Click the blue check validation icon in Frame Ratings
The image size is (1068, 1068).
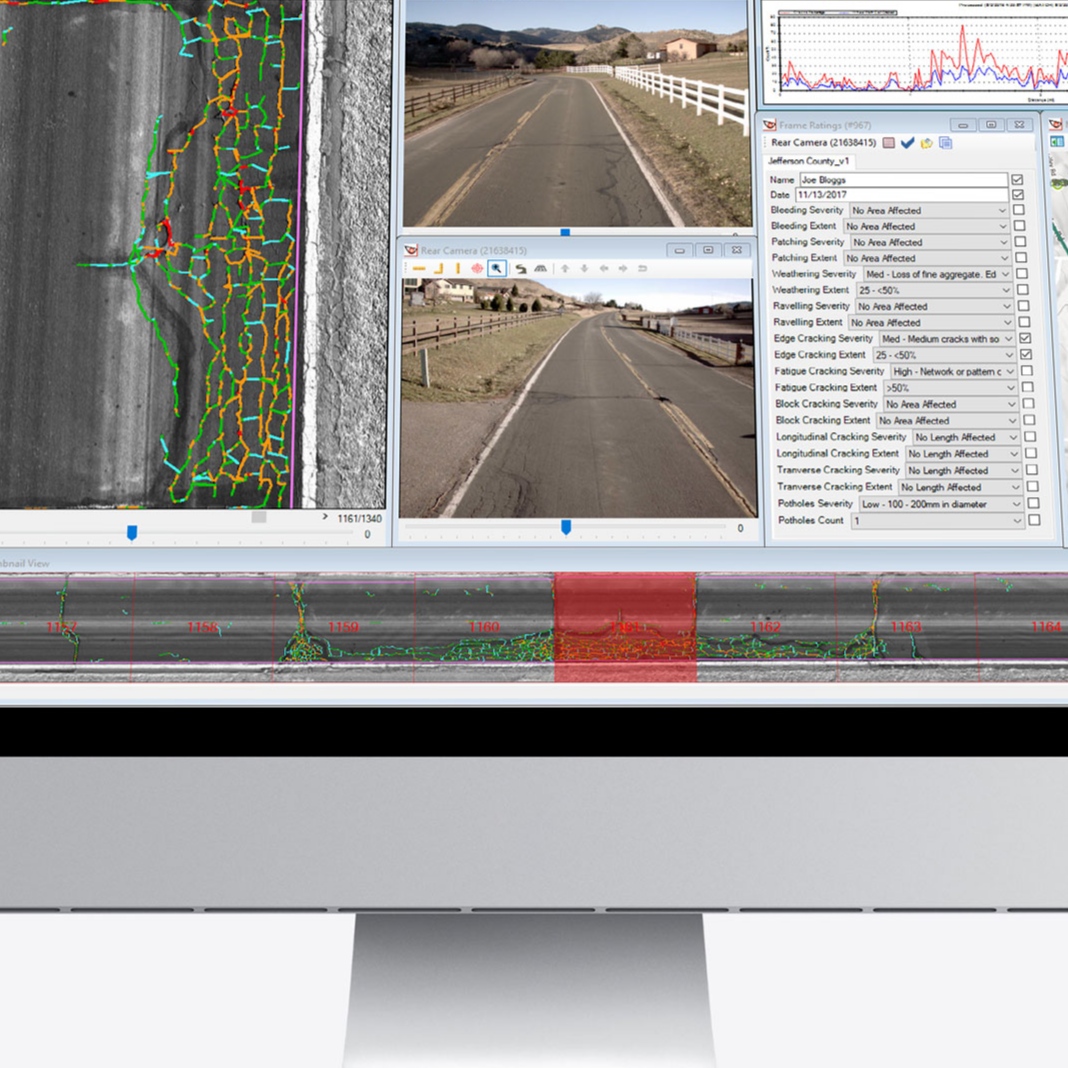[x=908, y=142]
